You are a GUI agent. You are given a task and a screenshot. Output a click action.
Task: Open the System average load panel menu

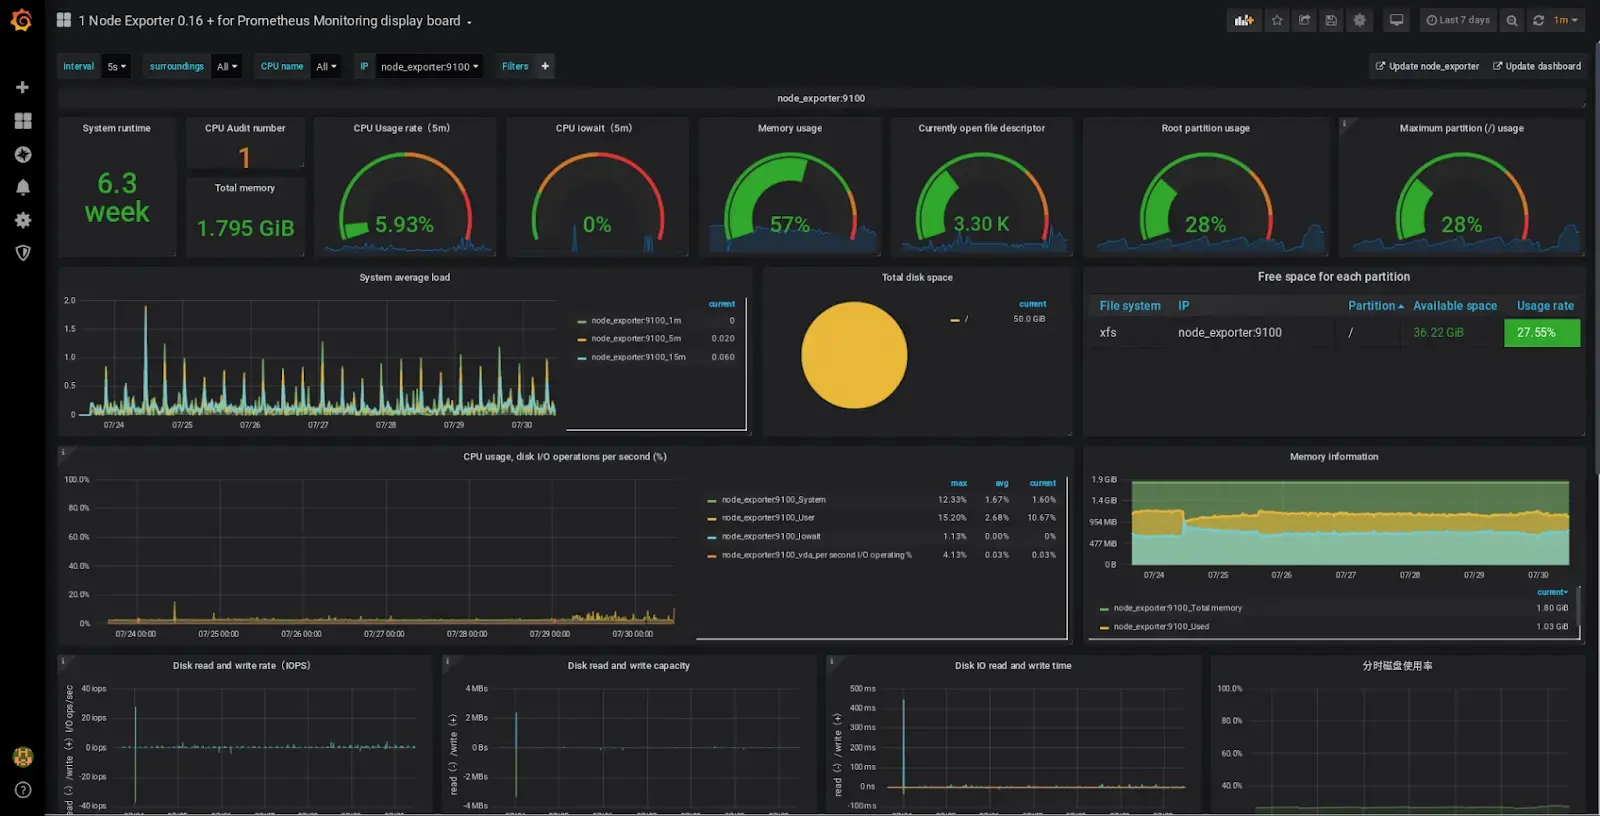[x=405, y=278]
